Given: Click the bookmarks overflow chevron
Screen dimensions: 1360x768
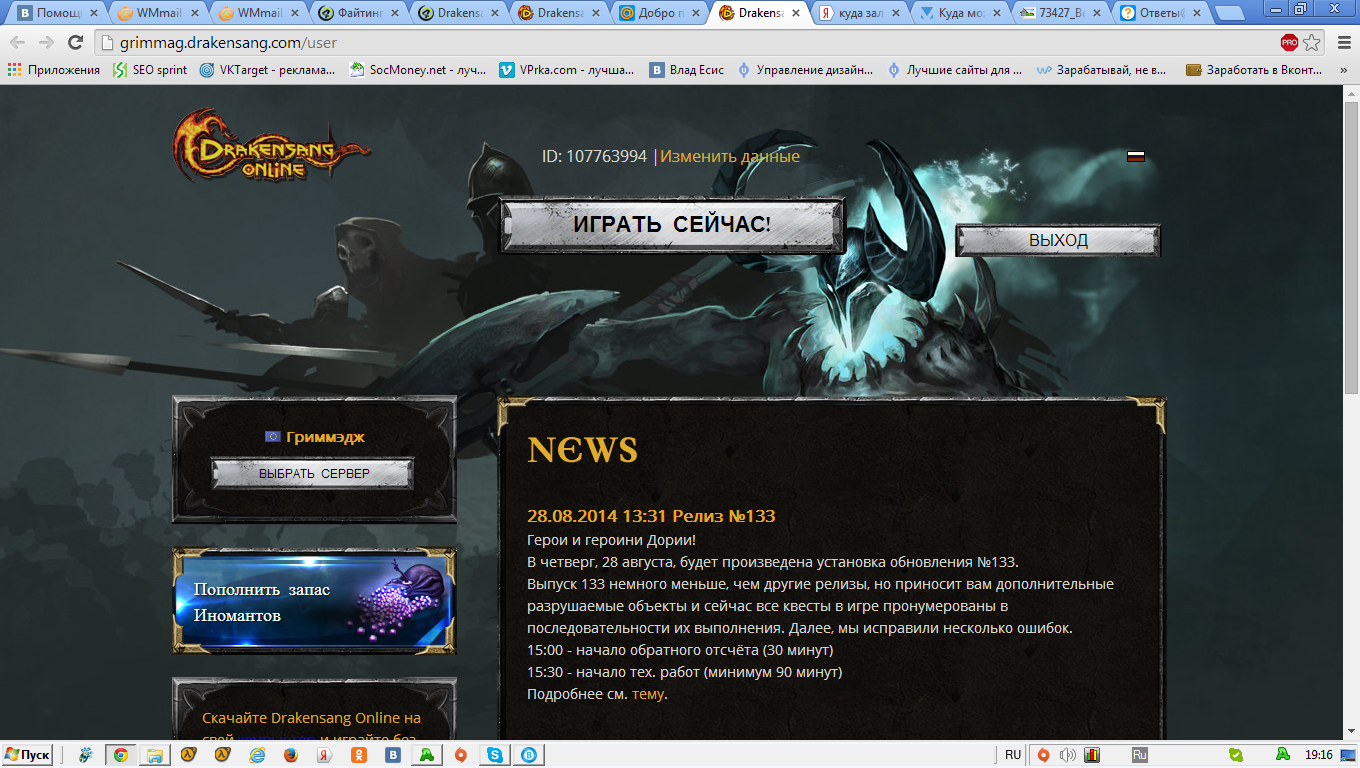Looking at the screenshot, I should 1343,70.
